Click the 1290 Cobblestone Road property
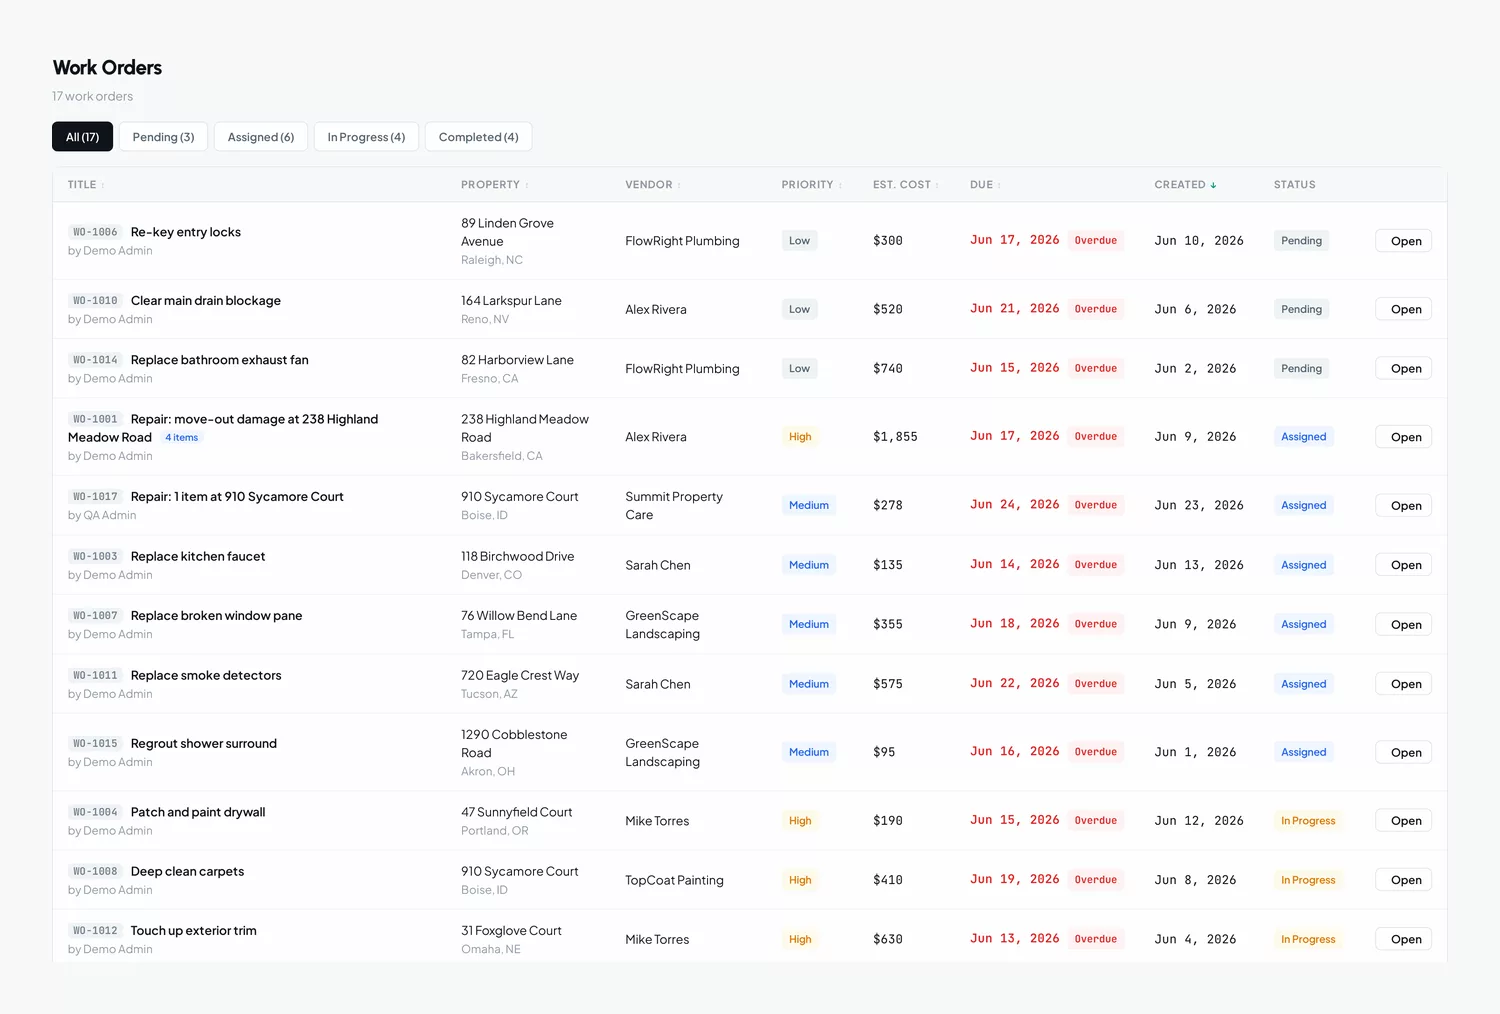 point(514,743)
